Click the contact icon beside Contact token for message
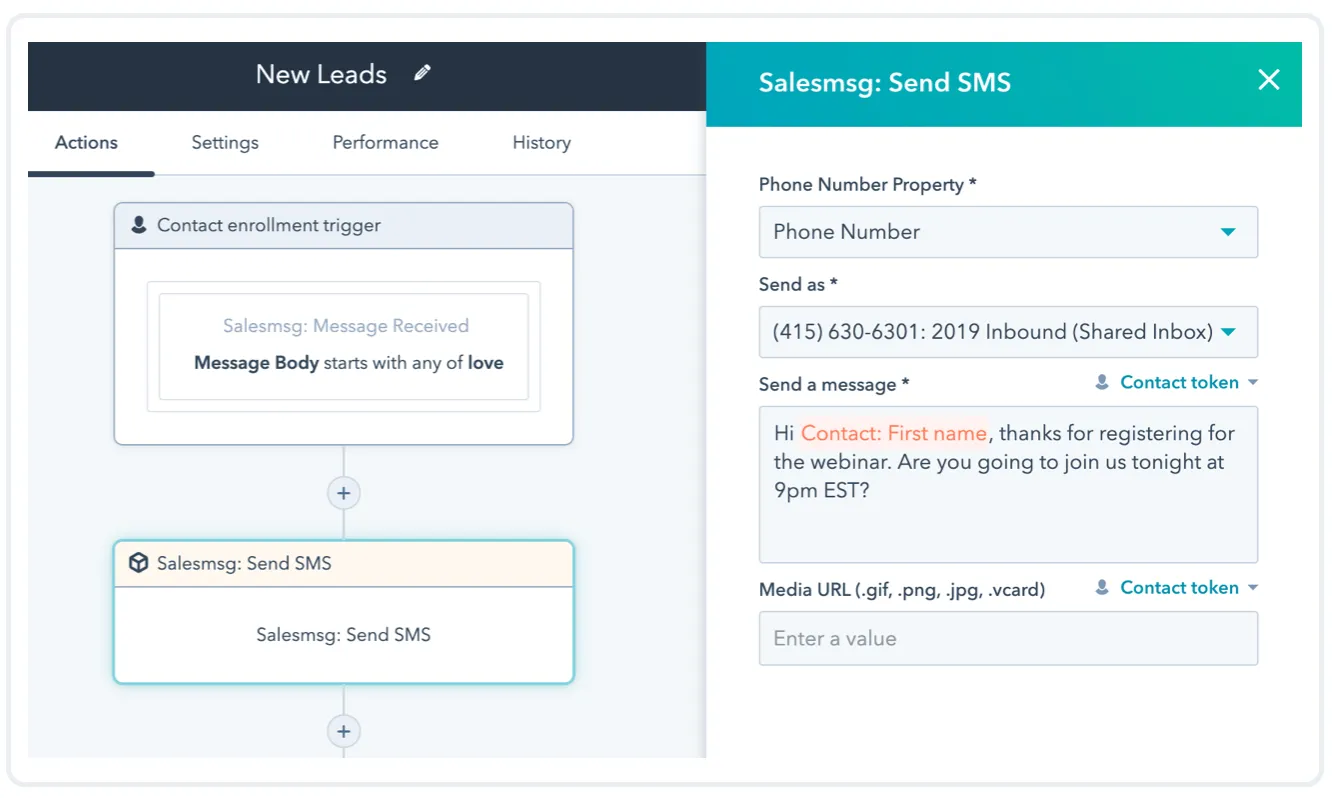This screenshot has width=1338, height=798. (1102, 381)
